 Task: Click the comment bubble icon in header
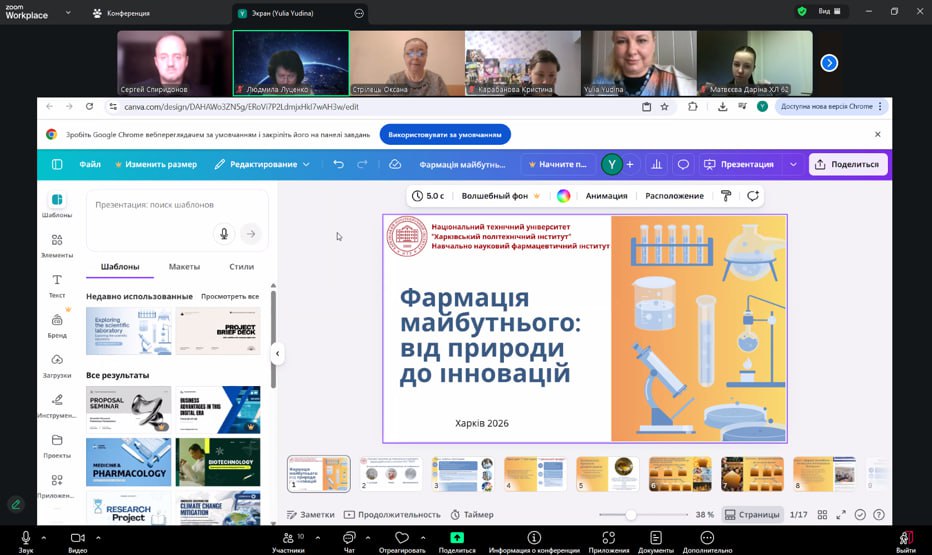(683, 164)
